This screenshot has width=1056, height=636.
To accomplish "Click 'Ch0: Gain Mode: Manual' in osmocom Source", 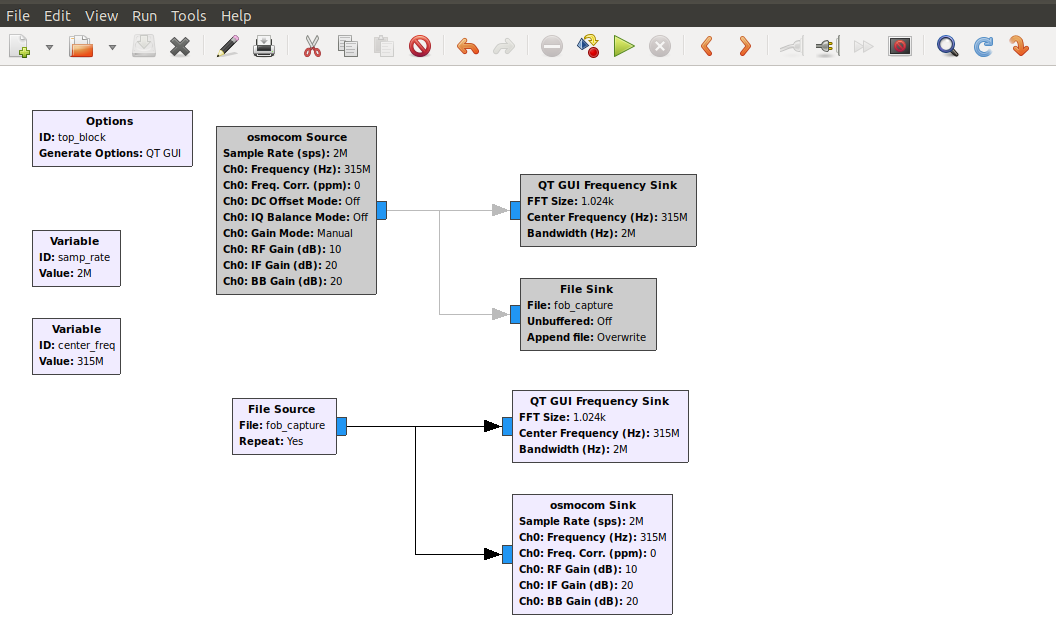I will pyautogui.click(x=288, y=233).
